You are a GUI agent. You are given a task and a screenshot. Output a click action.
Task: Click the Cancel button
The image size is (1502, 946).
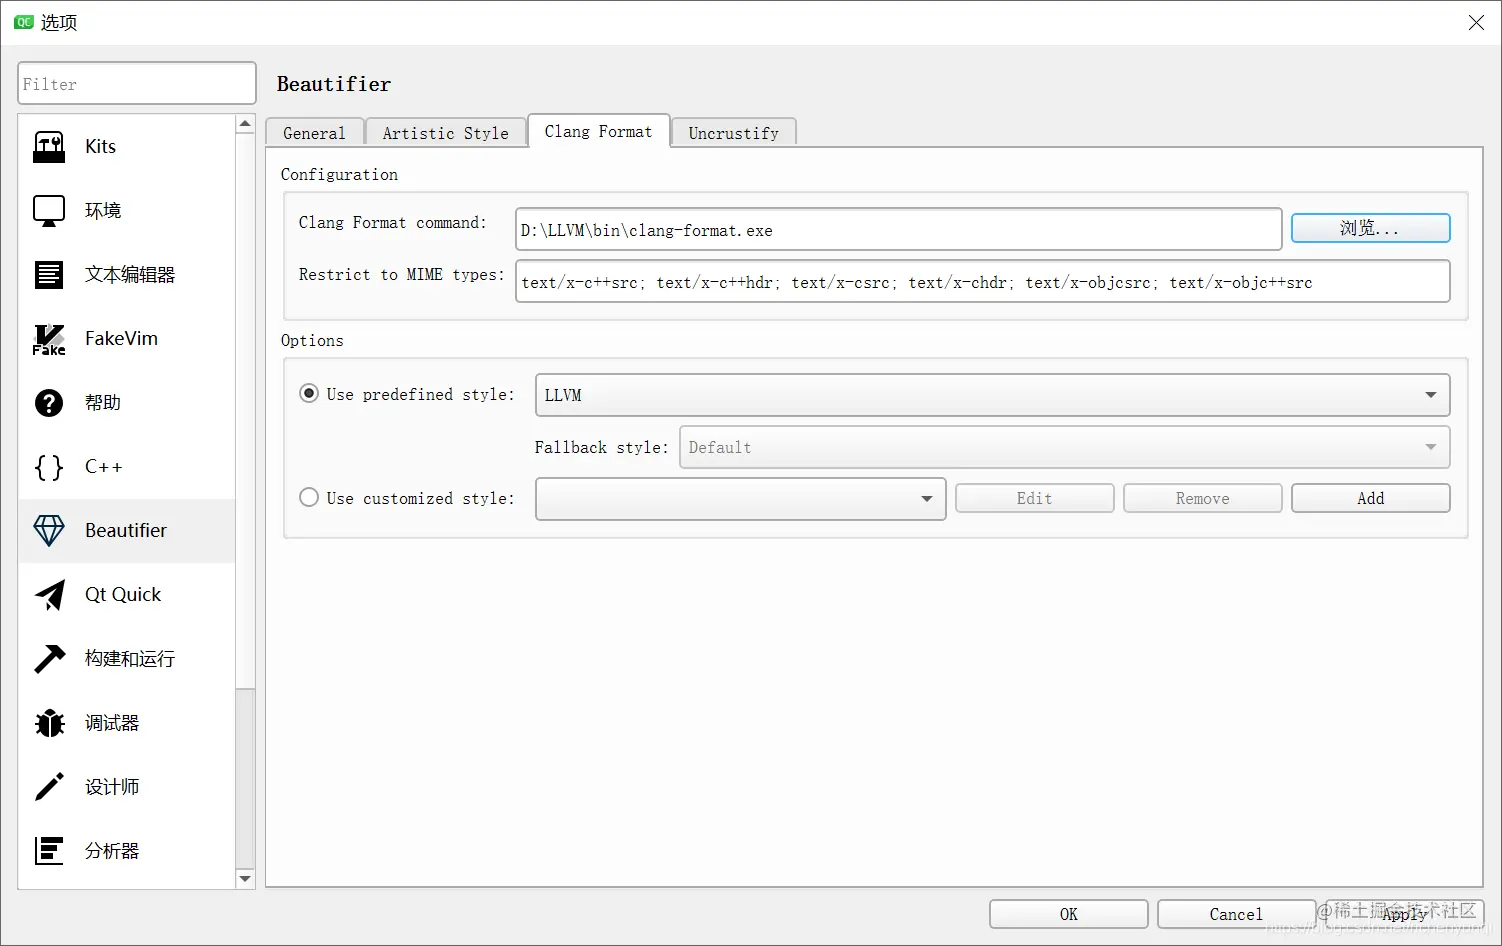(x=1236, y=914)
